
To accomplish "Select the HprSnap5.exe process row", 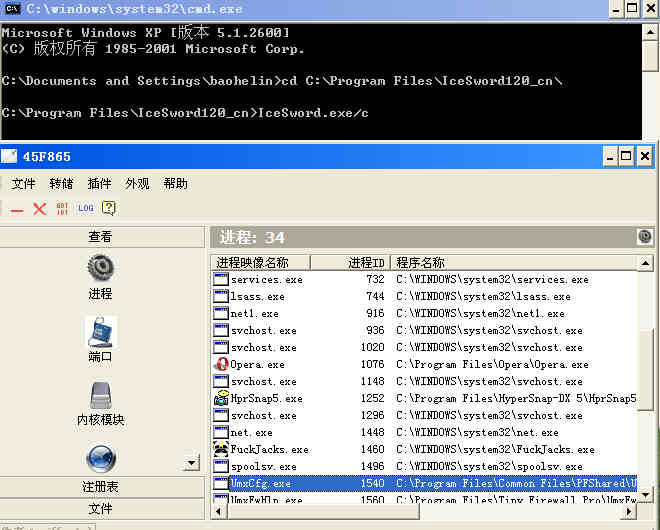I will pos(424,398).
